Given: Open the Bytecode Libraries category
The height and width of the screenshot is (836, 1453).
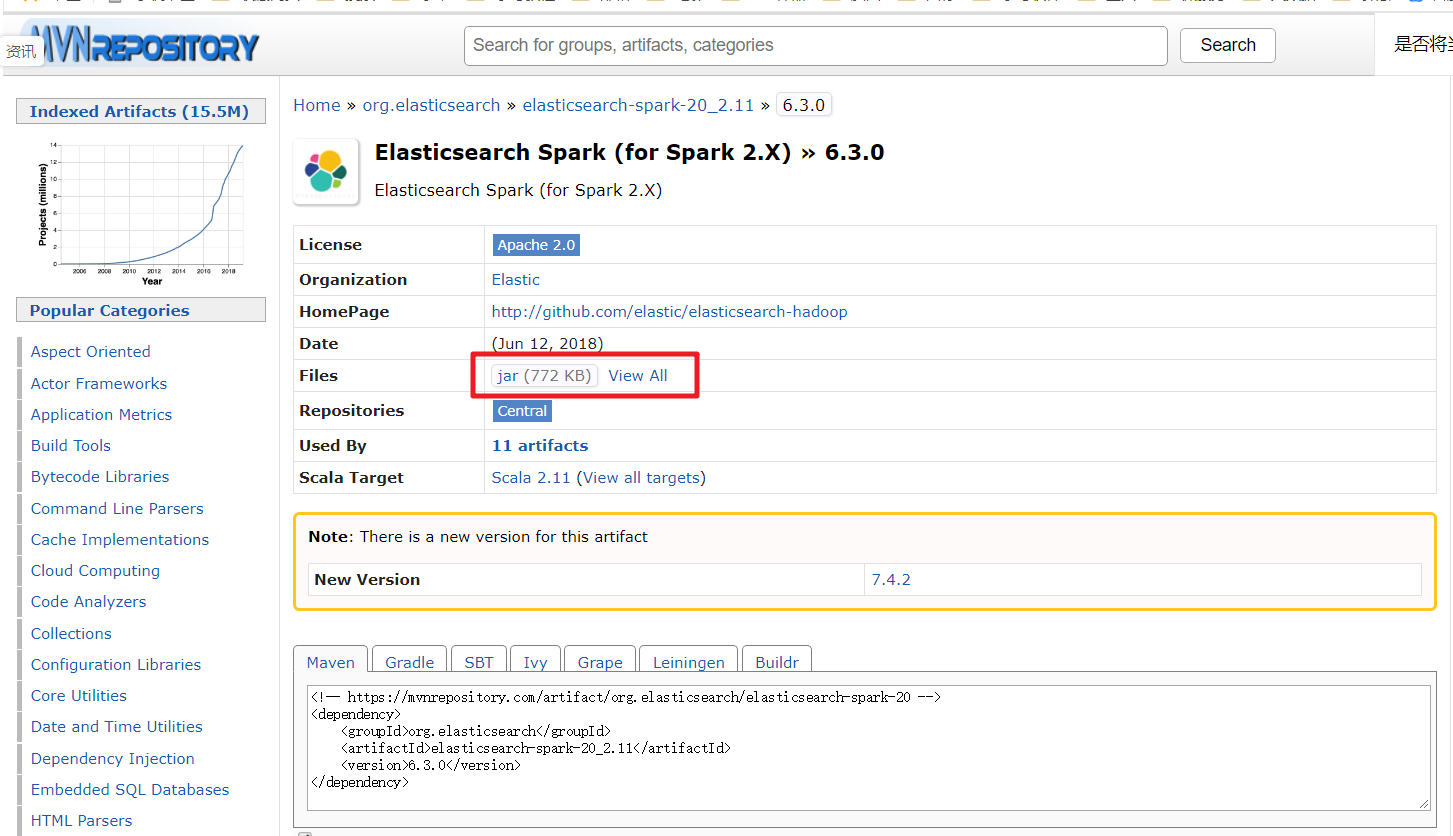Looking at the screenshot, I should 100,477.
